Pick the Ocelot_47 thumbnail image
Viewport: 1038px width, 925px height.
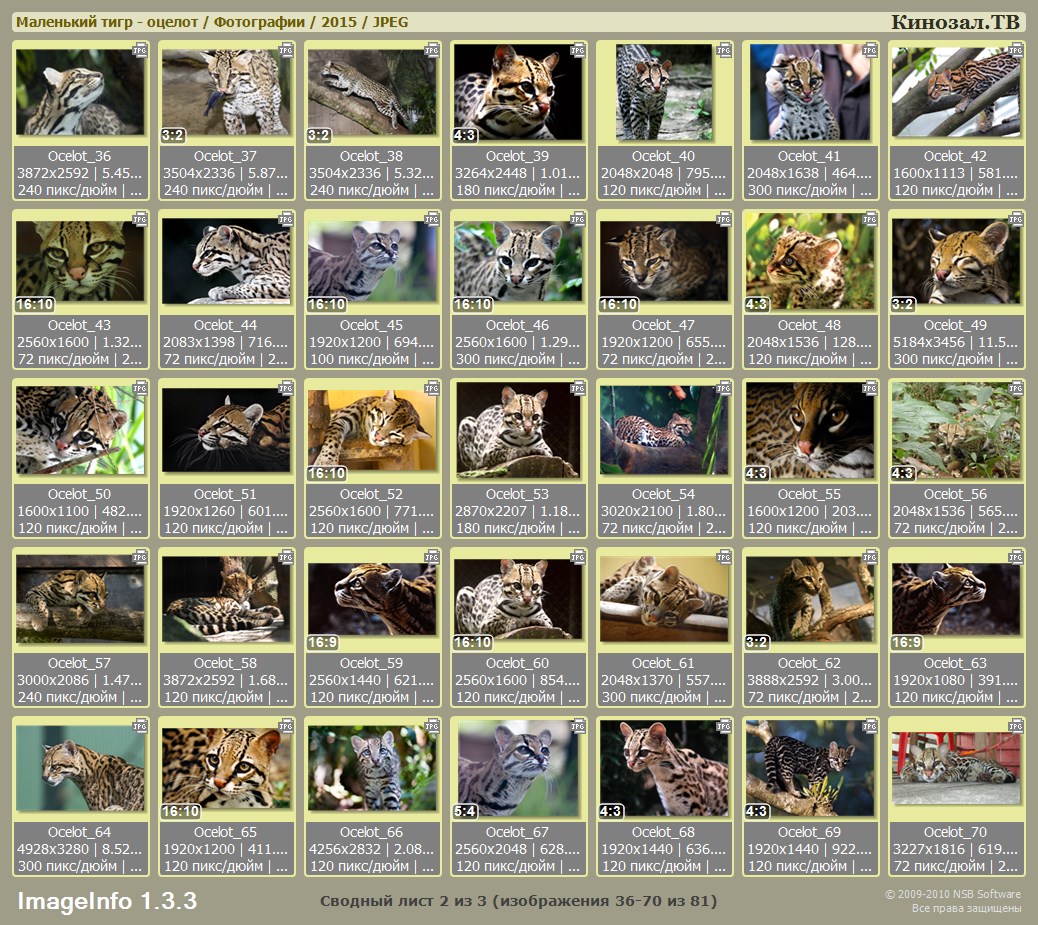coord(664,261)
